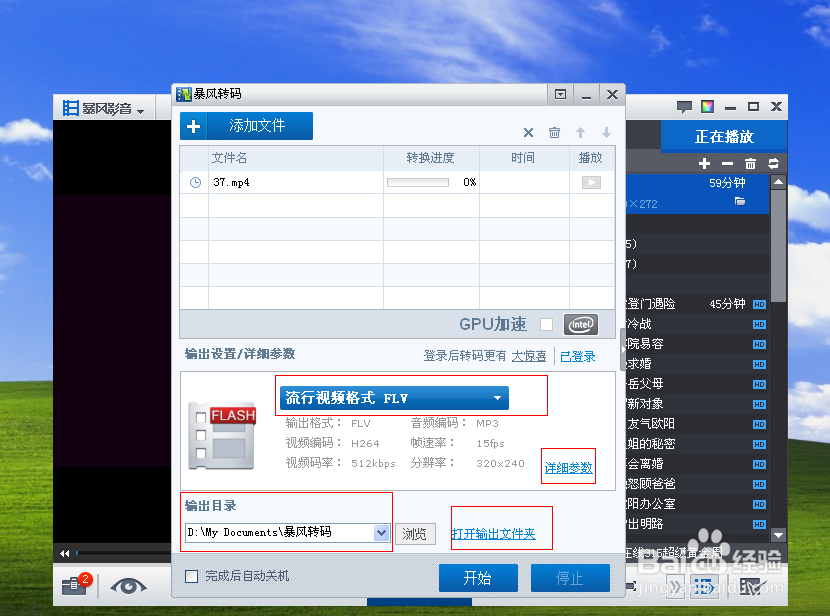Toggle the eye icon in 暴风影音
Image resolution: width=830 pixels, height=616 pixels.
click(128, 586)
